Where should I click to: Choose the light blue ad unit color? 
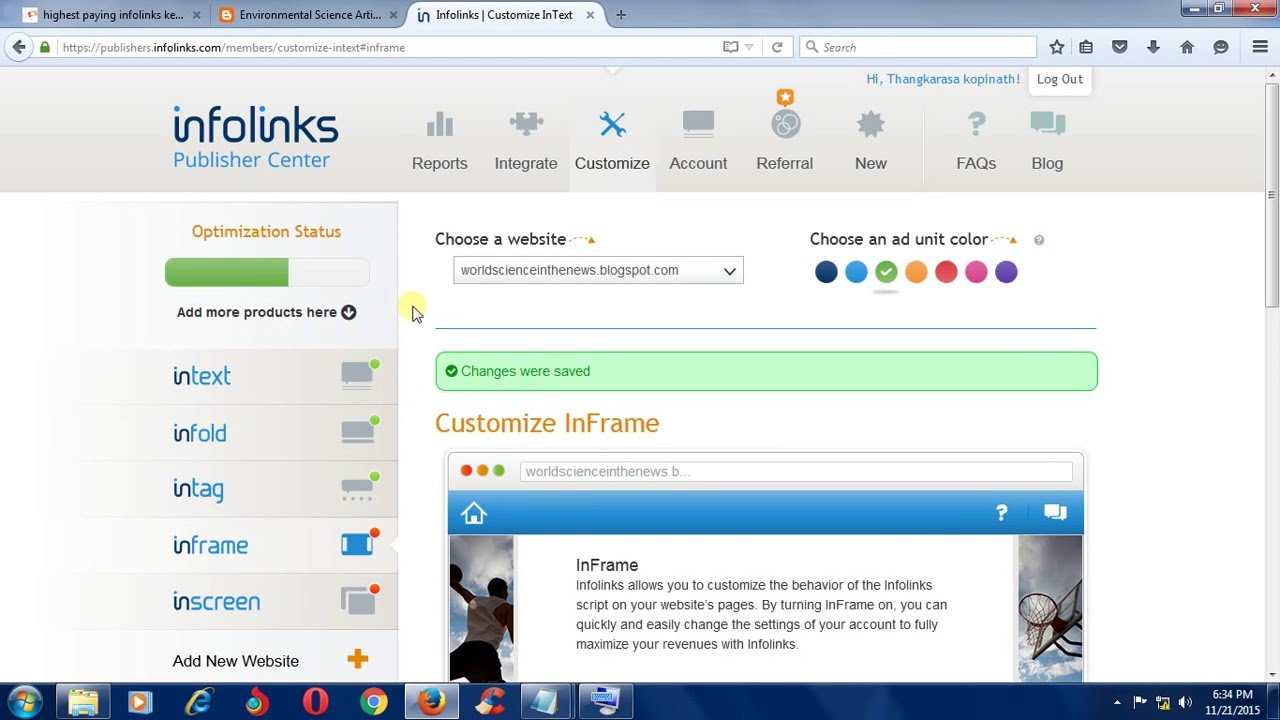coord(856,271)
